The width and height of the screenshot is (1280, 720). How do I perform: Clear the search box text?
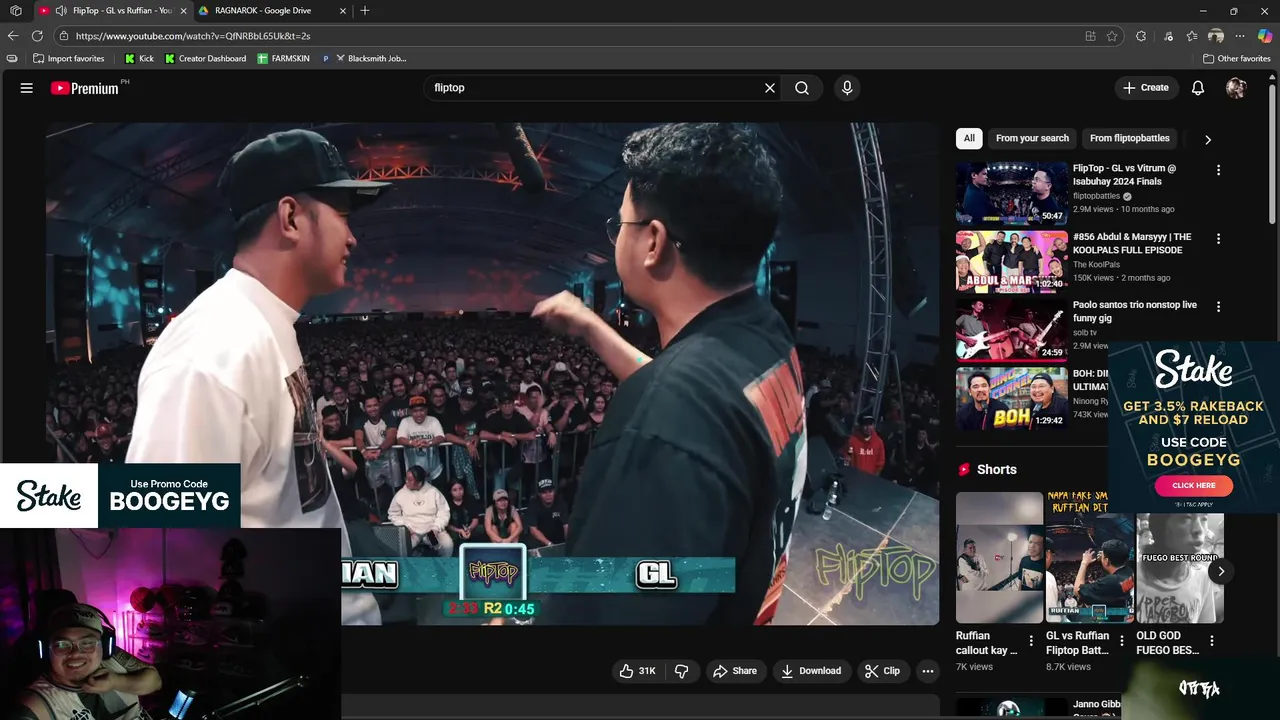pyautogui.click(x=770, y=88)
